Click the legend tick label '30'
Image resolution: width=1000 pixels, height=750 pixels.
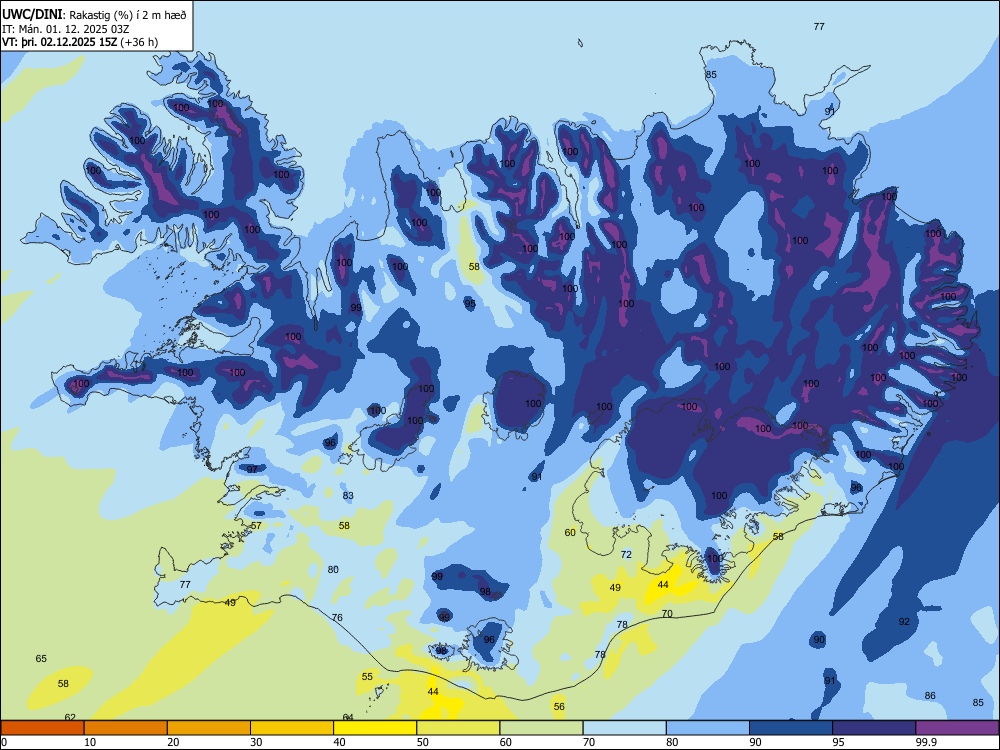[x=256, y=742]
